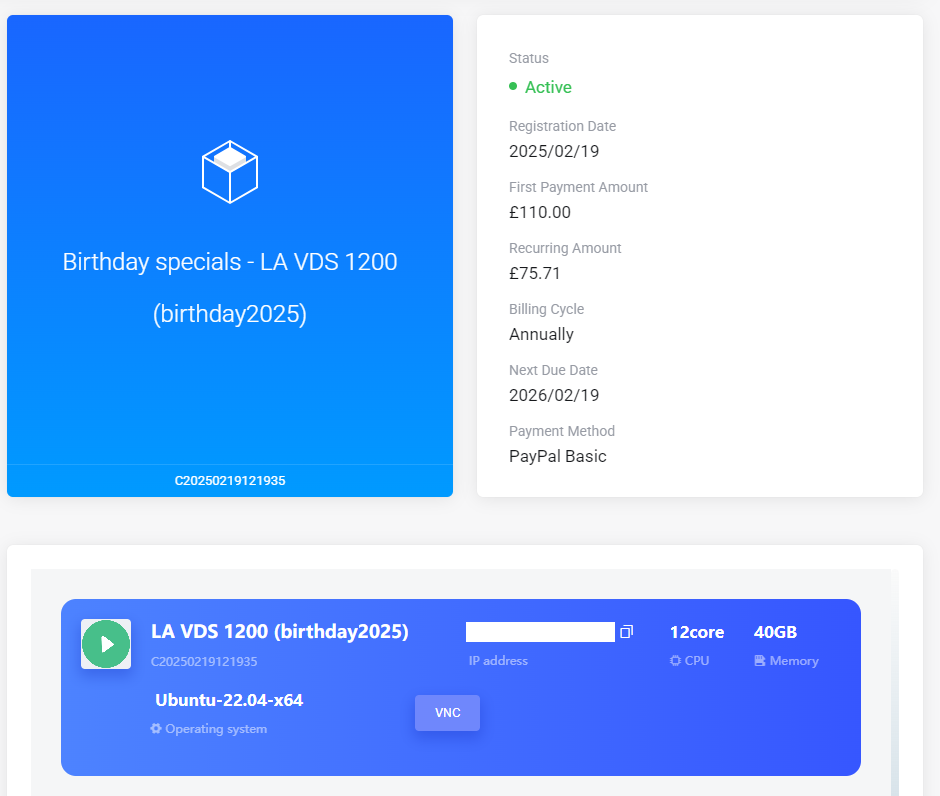Screen dimensions: 940x796
Task: Click the 12core CPU value
Action: click(696, 632)
